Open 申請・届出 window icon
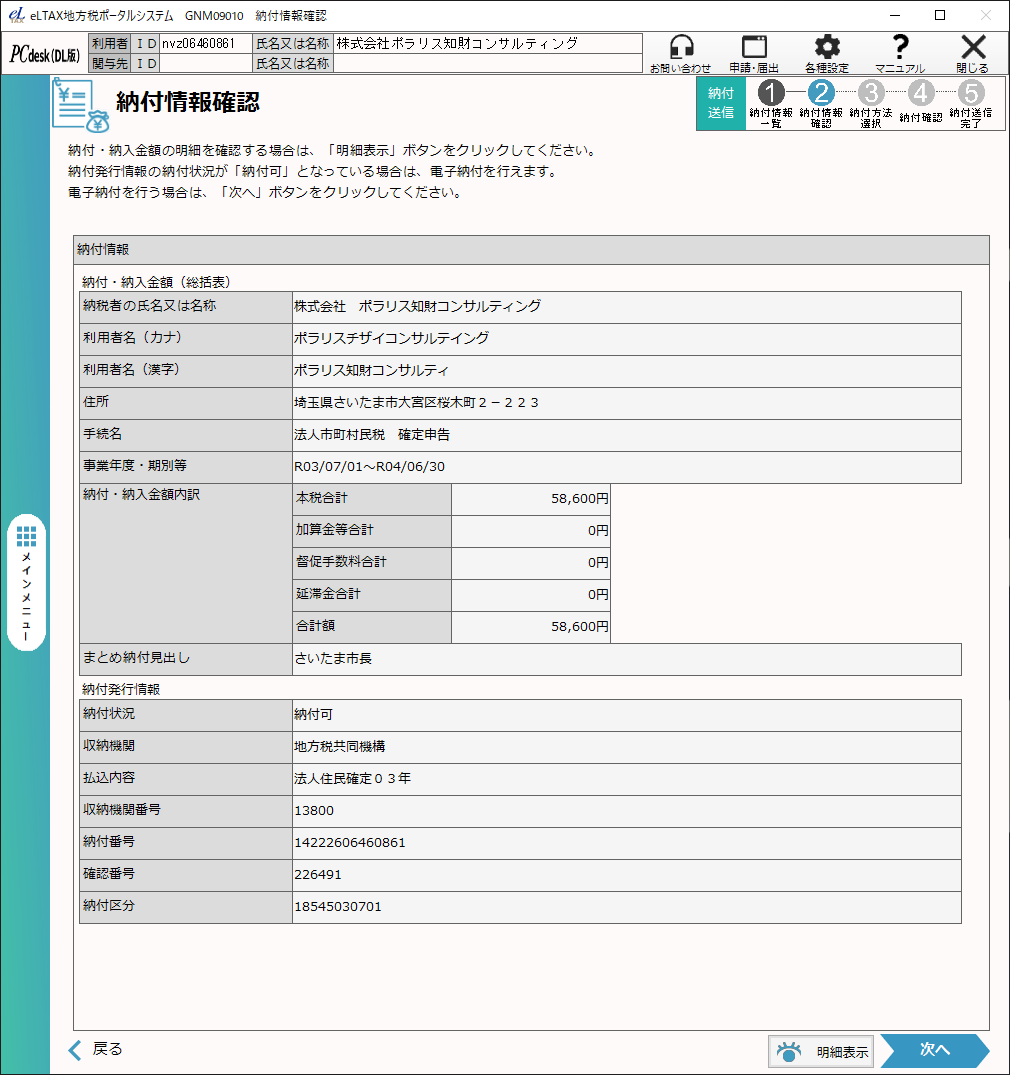 pos(754,53)
